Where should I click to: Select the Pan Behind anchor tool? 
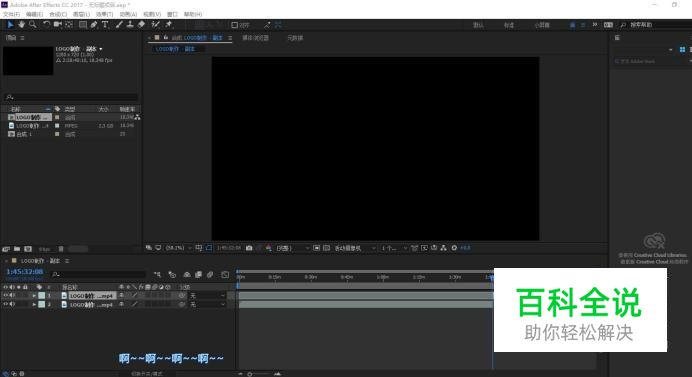tap(69, 25)
